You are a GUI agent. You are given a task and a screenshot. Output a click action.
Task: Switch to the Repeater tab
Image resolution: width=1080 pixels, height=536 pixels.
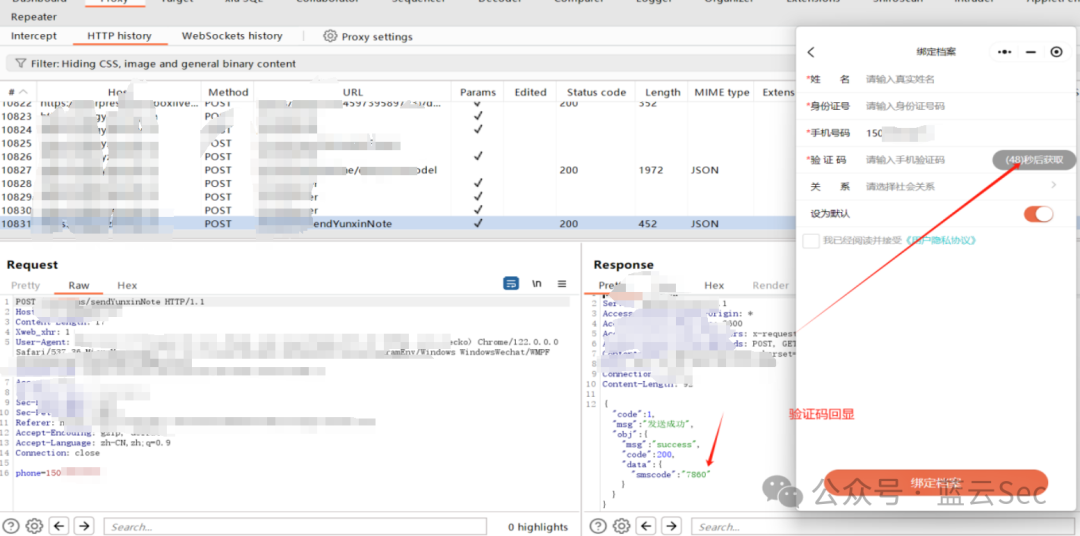(34, 17)
